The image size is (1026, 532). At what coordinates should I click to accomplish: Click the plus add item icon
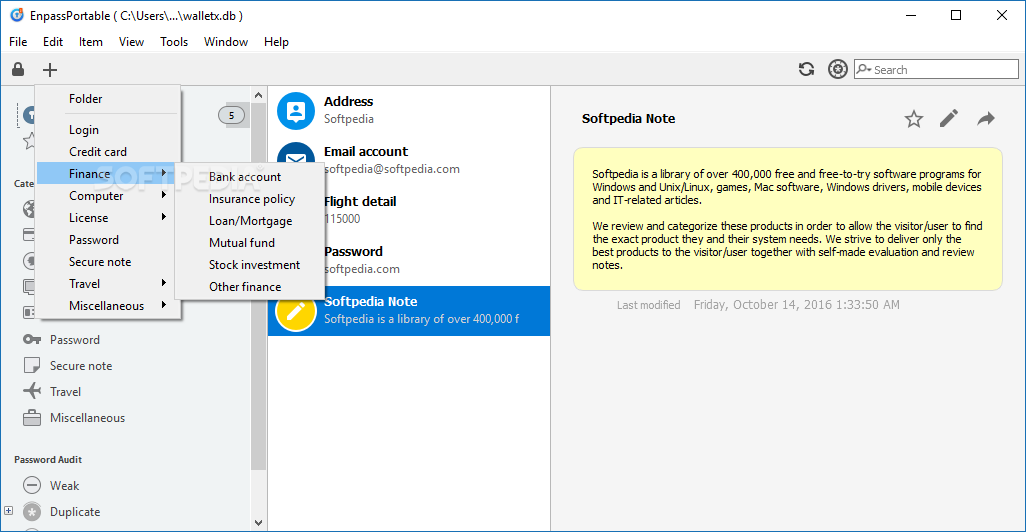click(50, 69)
